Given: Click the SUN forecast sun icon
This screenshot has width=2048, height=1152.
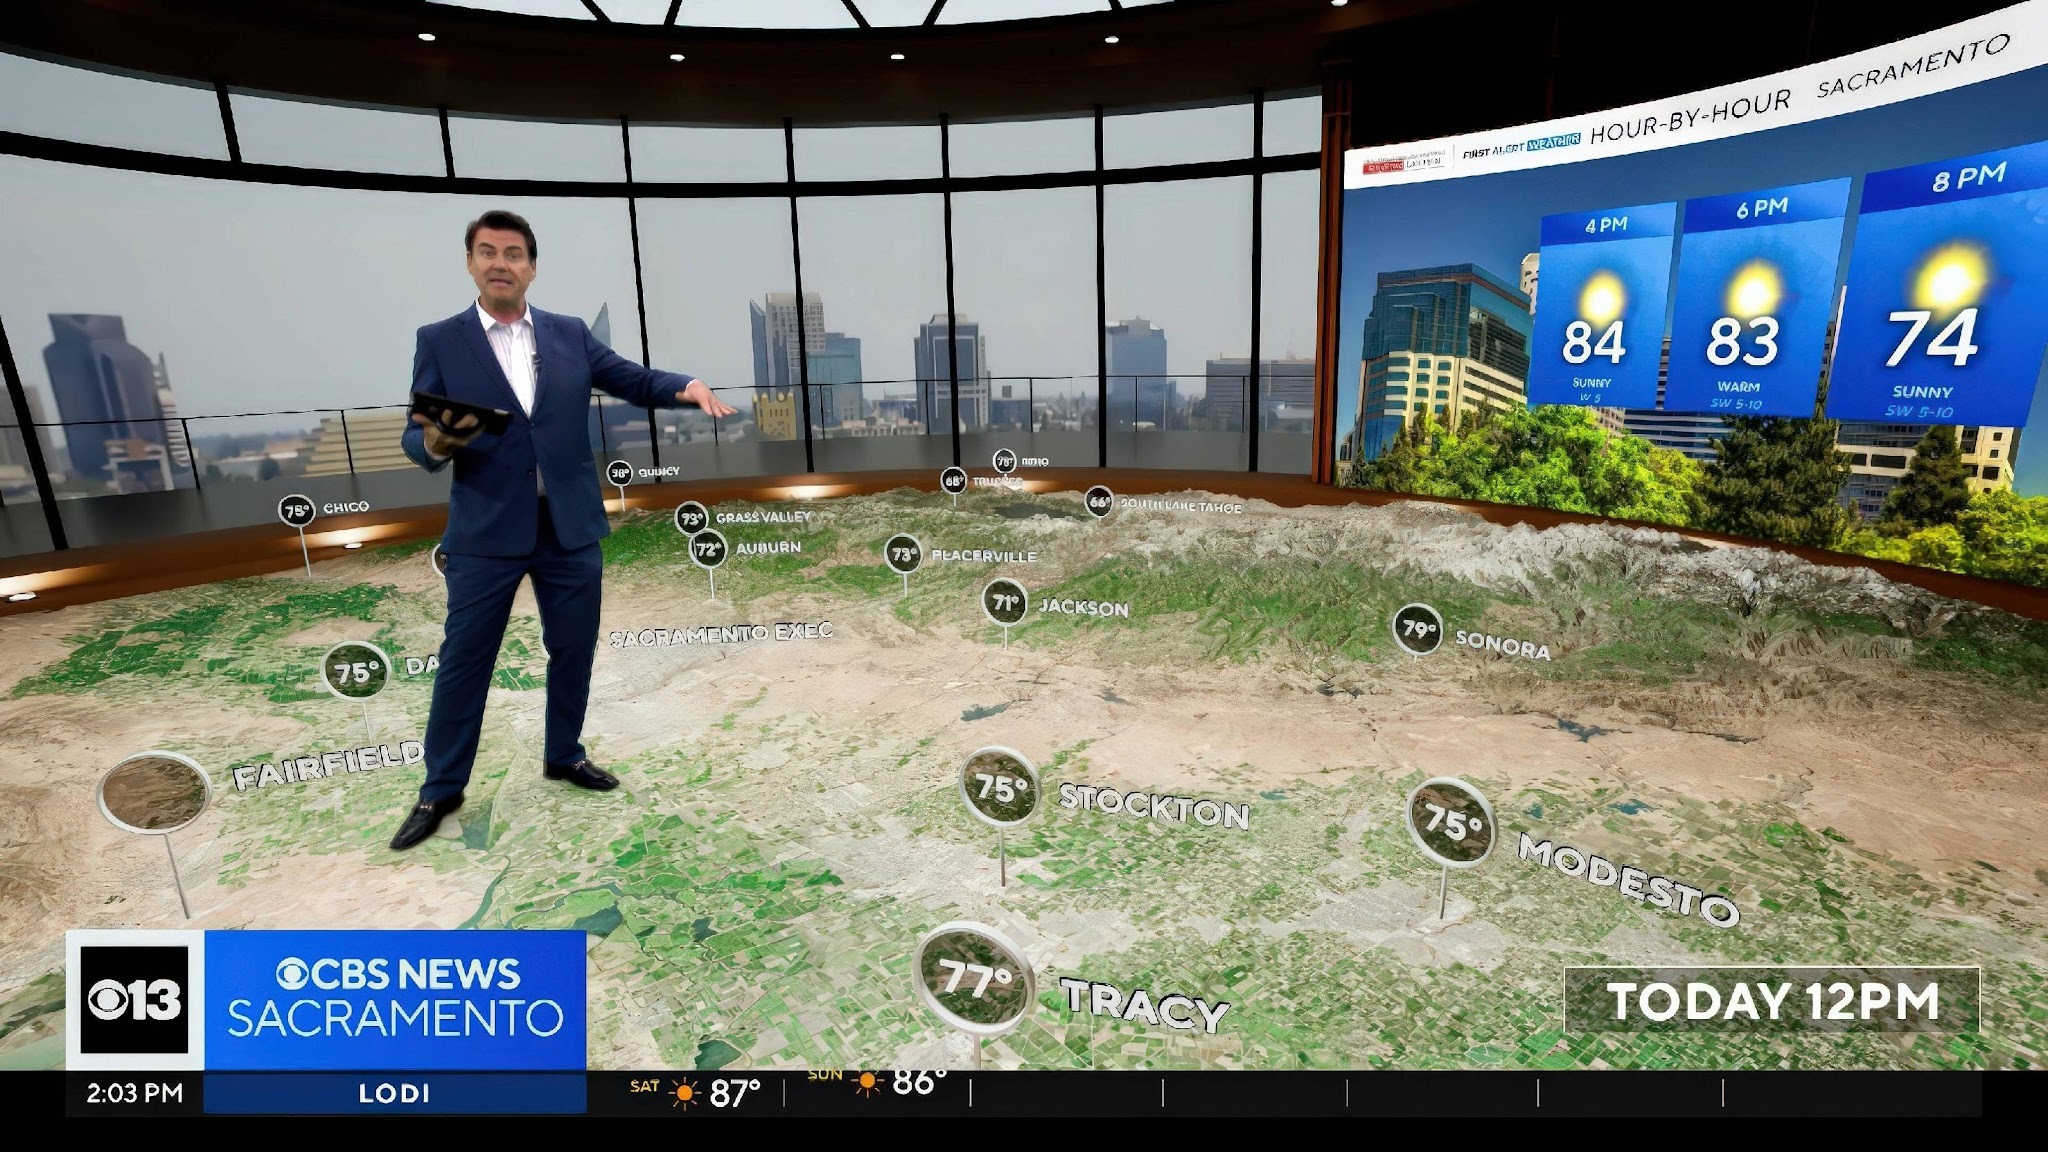Looking at the screenshot, I should (x=865, y=1082).
